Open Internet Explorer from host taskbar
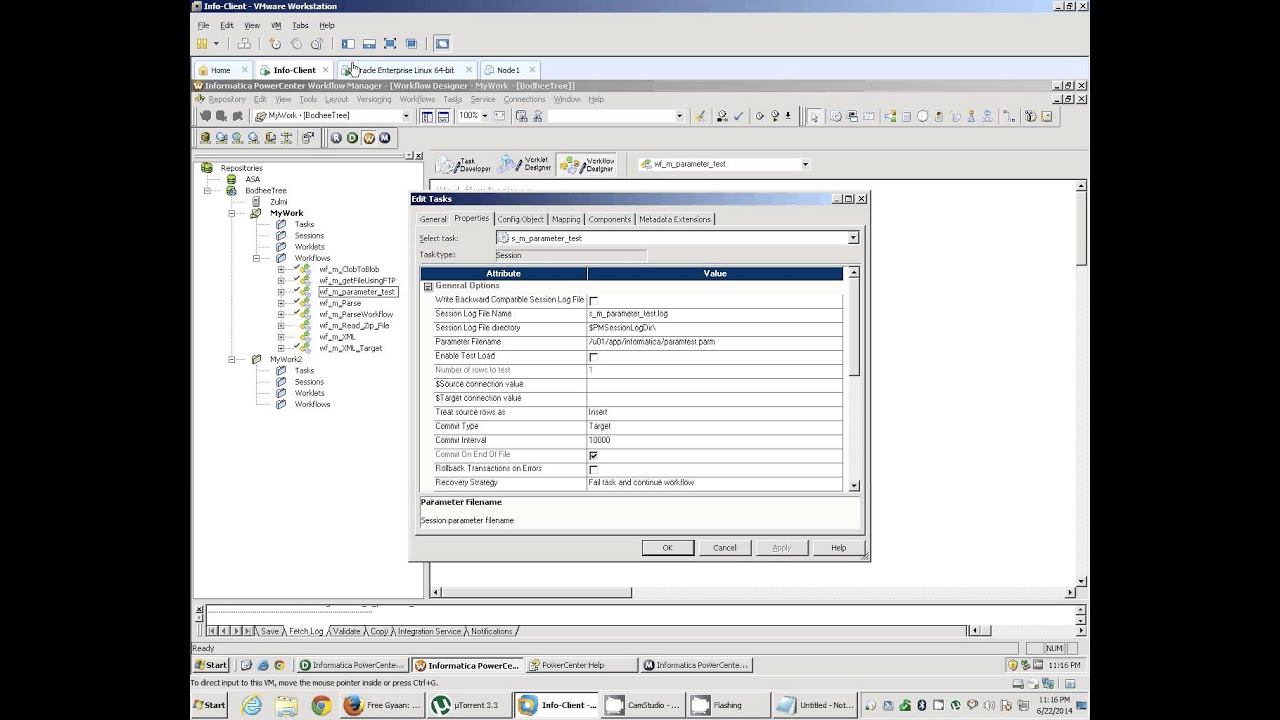Image resolution: width=1280 pixels, height=720 pixels. pyautogui.click(x=251, y=705)
